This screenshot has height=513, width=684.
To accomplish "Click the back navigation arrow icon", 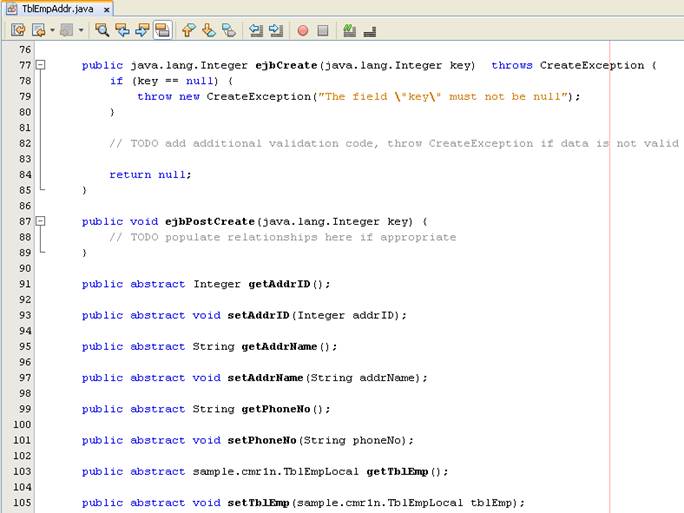I will point(39,30).
